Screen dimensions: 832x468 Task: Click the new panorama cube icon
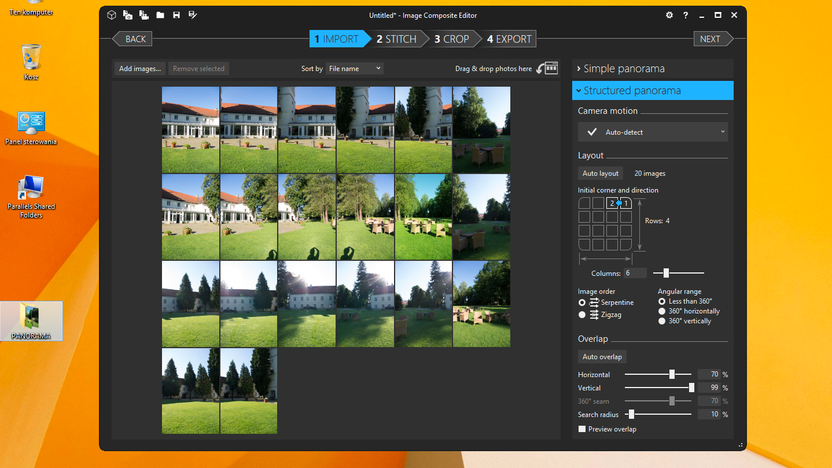click(111, 15)
